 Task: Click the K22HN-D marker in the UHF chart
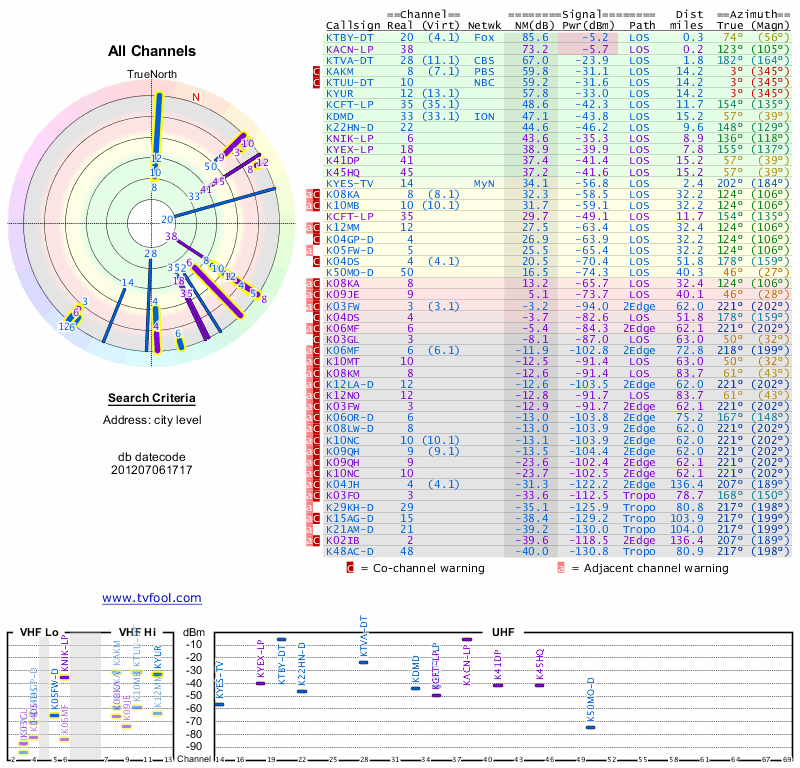click(x=302, y=691)
